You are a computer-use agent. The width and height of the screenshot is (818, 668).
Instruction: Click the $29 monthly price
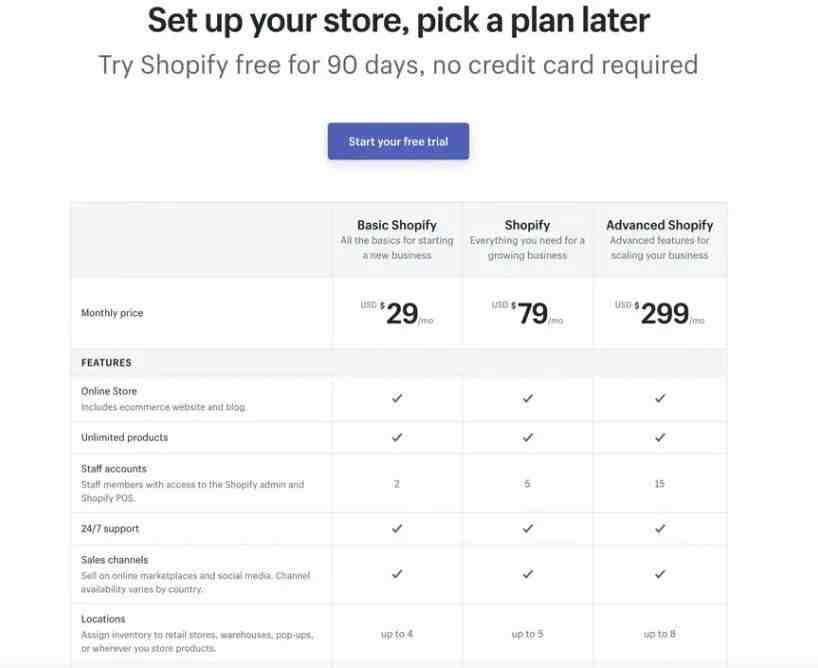pos(397,313)
